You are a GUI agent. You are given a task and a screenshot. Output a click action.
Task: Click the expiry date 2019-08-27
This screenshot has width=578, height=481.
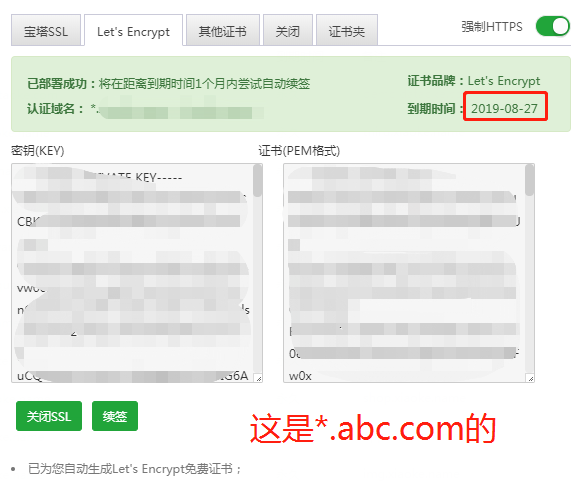(x=504, y=108)
